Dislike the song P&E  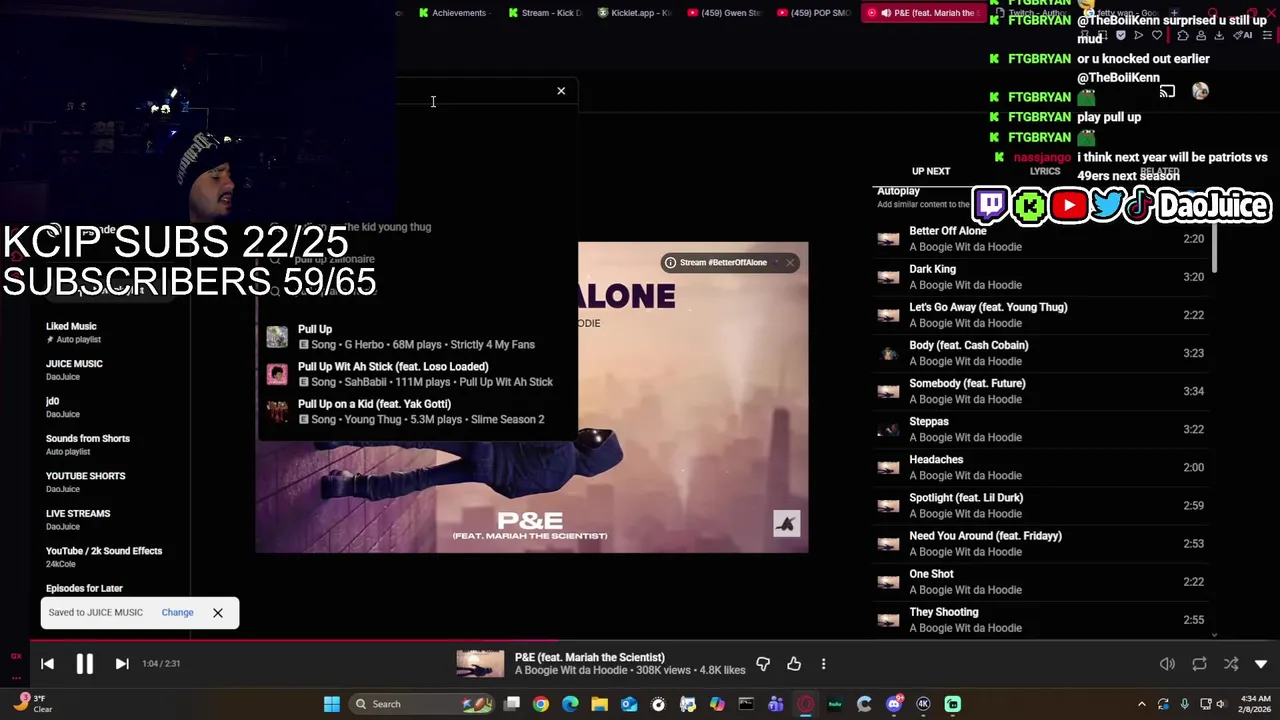tap(763, 664)
